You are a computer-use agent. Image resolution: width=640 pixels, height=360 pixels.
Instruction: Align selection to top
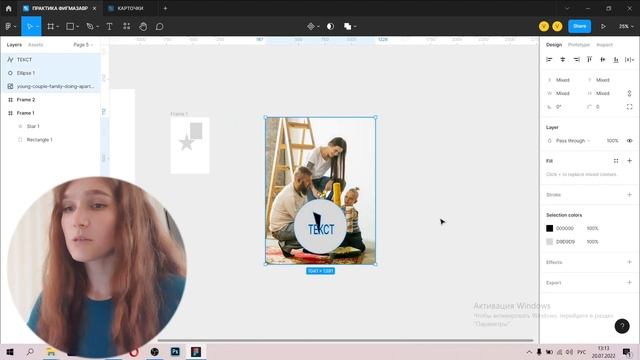tap(589, 60)
